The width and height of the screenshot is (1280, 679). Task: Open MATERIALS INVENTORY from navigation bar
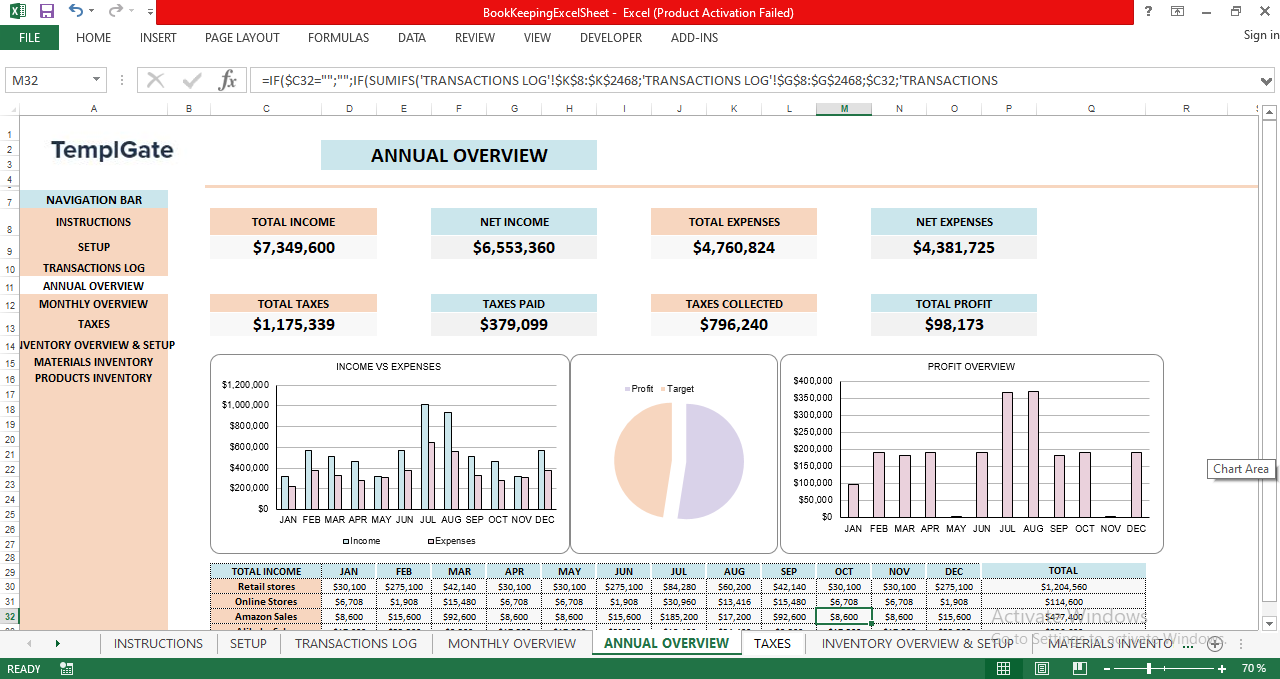(x=94, y=362)
